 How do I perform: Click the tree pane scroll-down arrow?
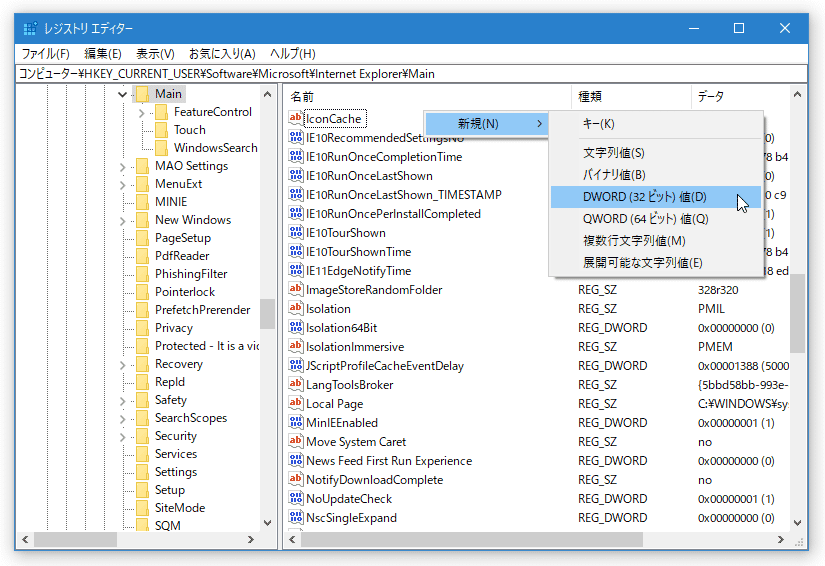[267, 523]
